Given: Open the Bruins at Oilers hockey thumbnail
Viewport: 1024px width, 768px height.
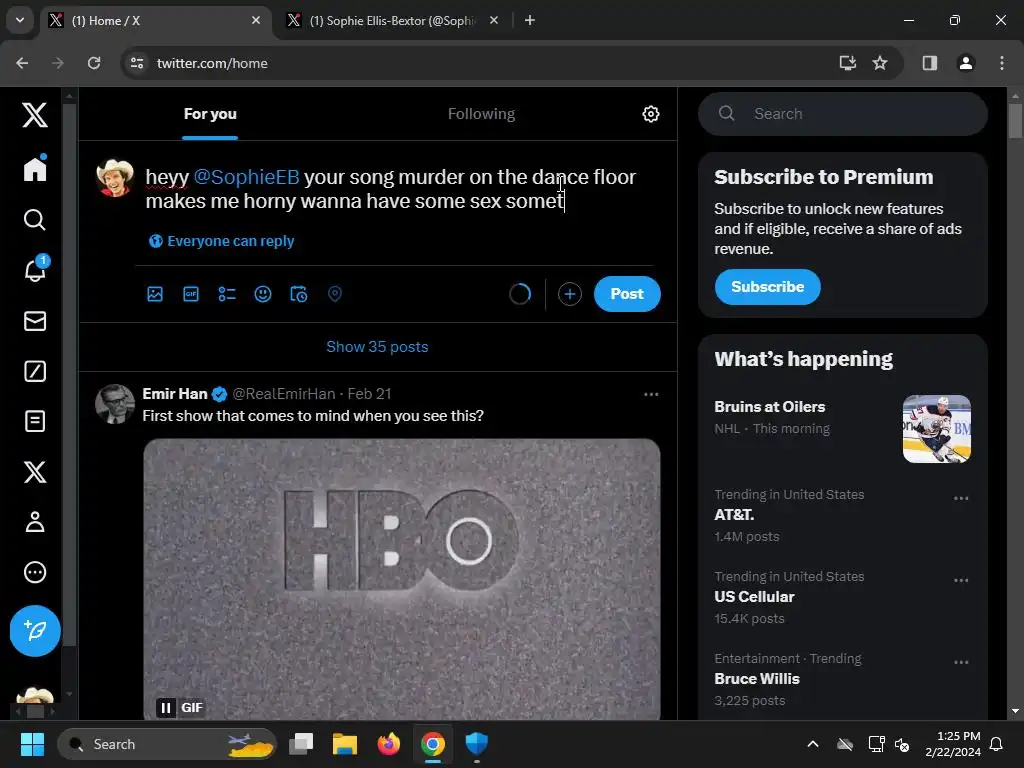Looking at the screenshot, I should coord(936,429).
